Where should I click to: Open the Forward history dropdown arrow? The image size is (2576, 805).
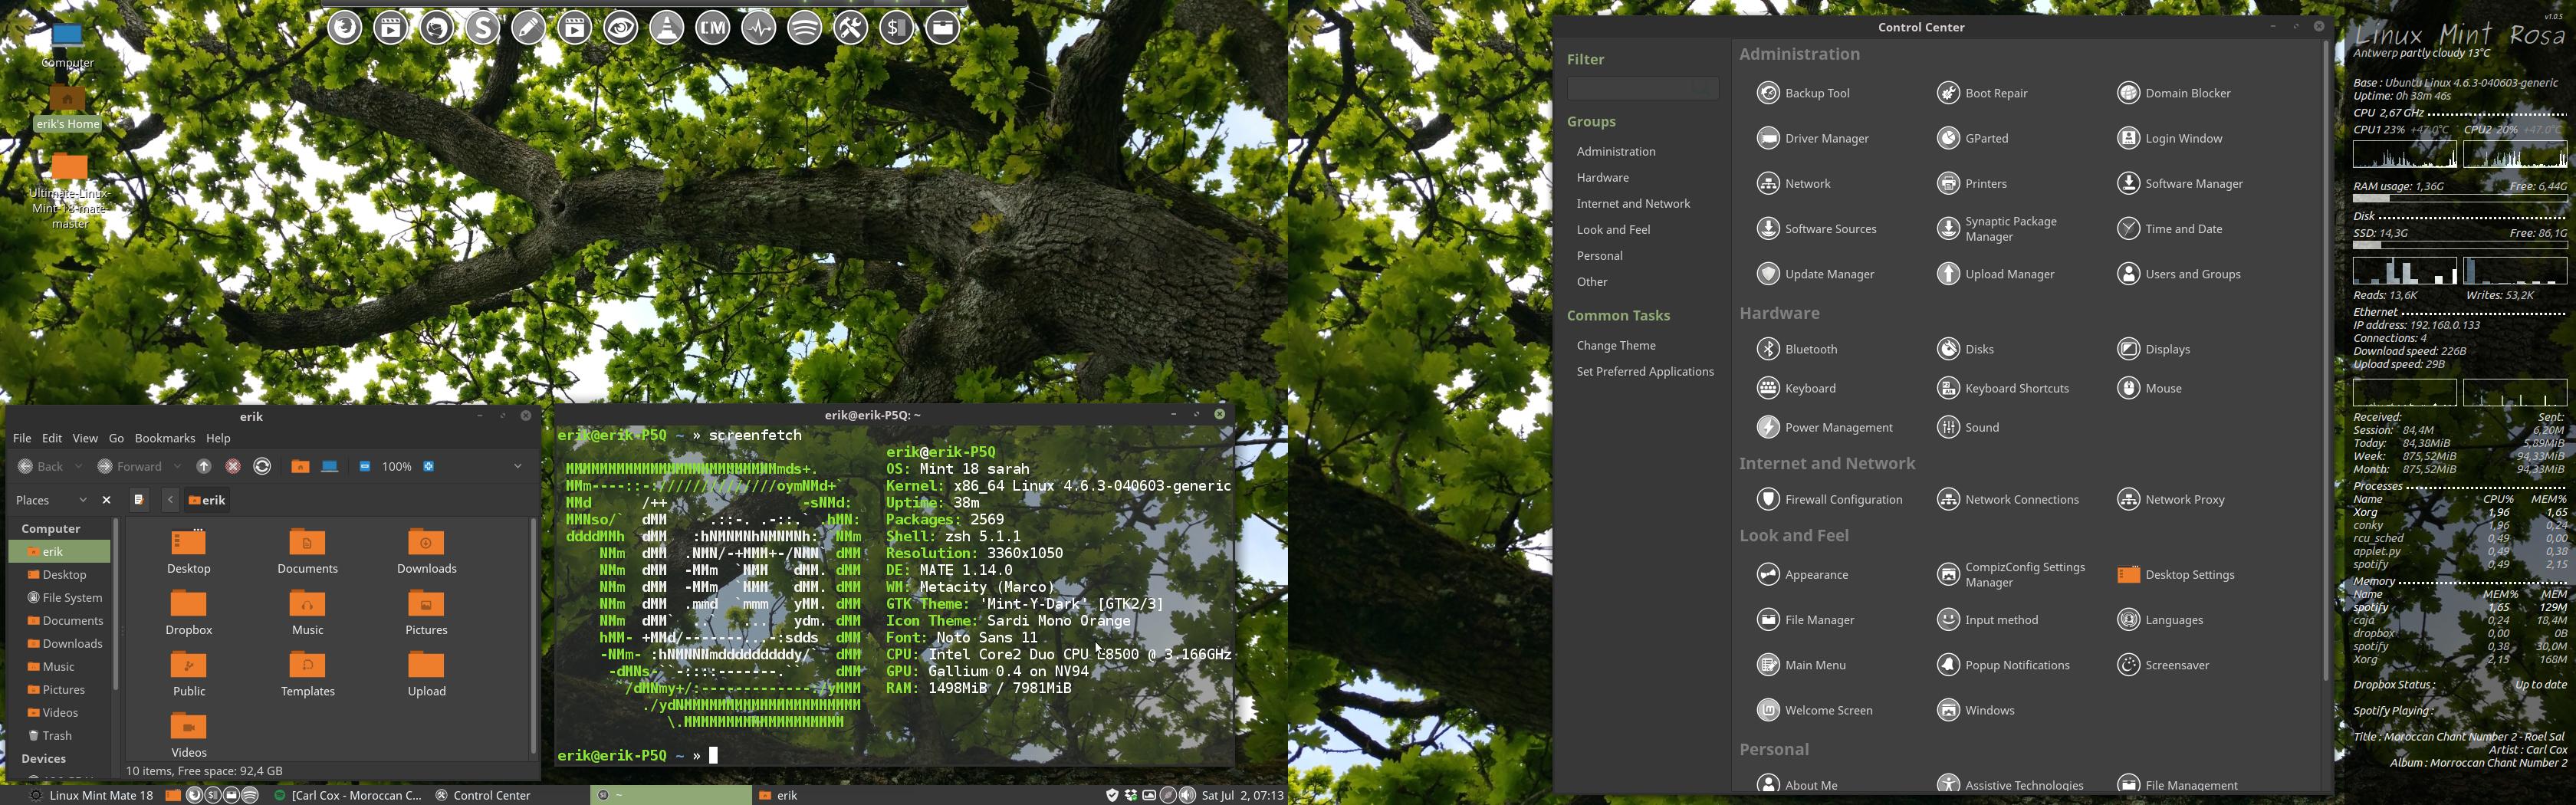177,466
